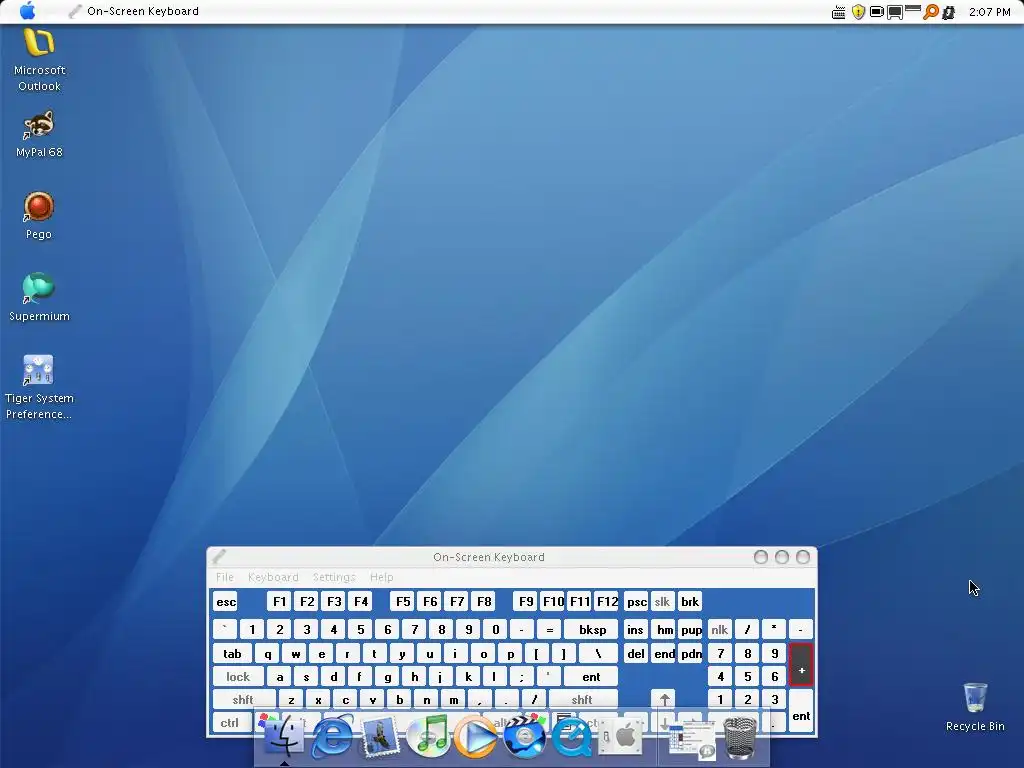Click the main ent key beside apostrophe
The height and width of the screenshot is (768, 1024).
pos(591,677)
